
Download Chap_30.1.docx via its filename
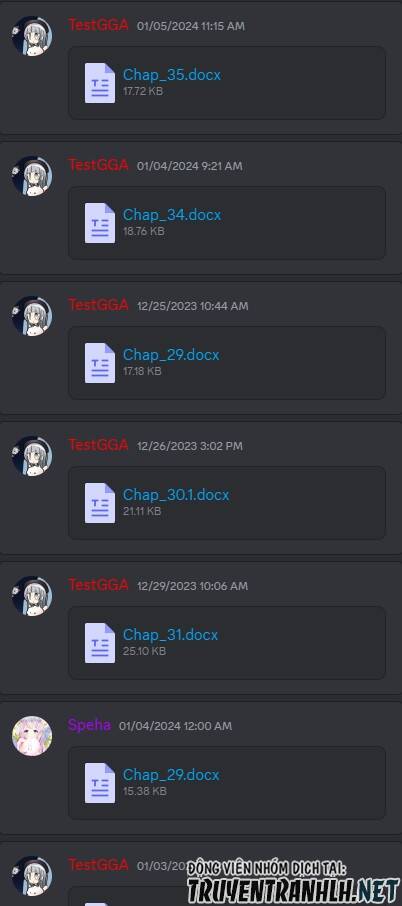tap(176, 495)
